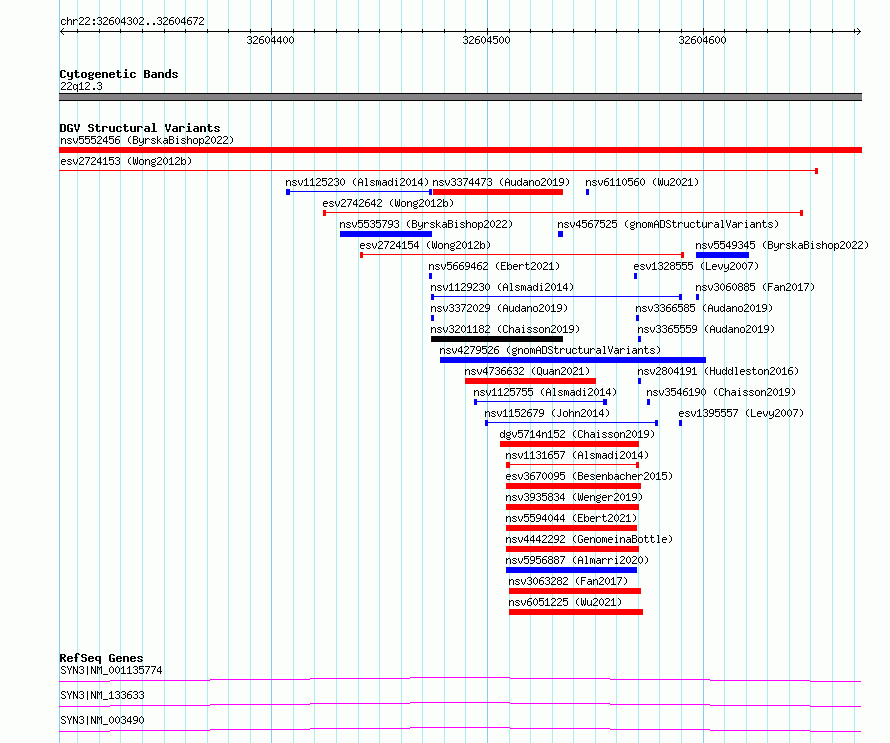Click the gray 22q12.3 cytogenetic band bar
The width and height of the screenshot is (890, 743).
pyautogui.click(x=460, y=97)
